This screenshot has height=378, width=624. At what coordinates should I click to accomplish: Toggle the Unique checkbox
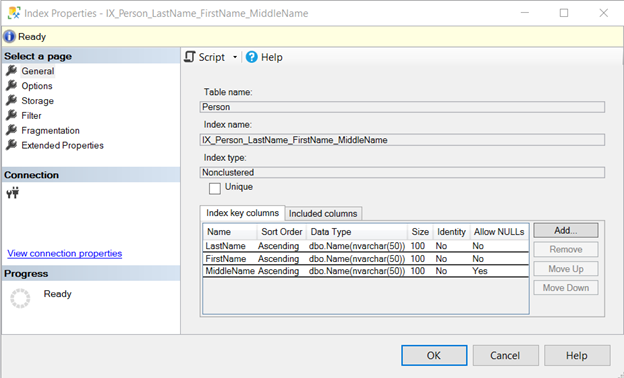(215, 188)
